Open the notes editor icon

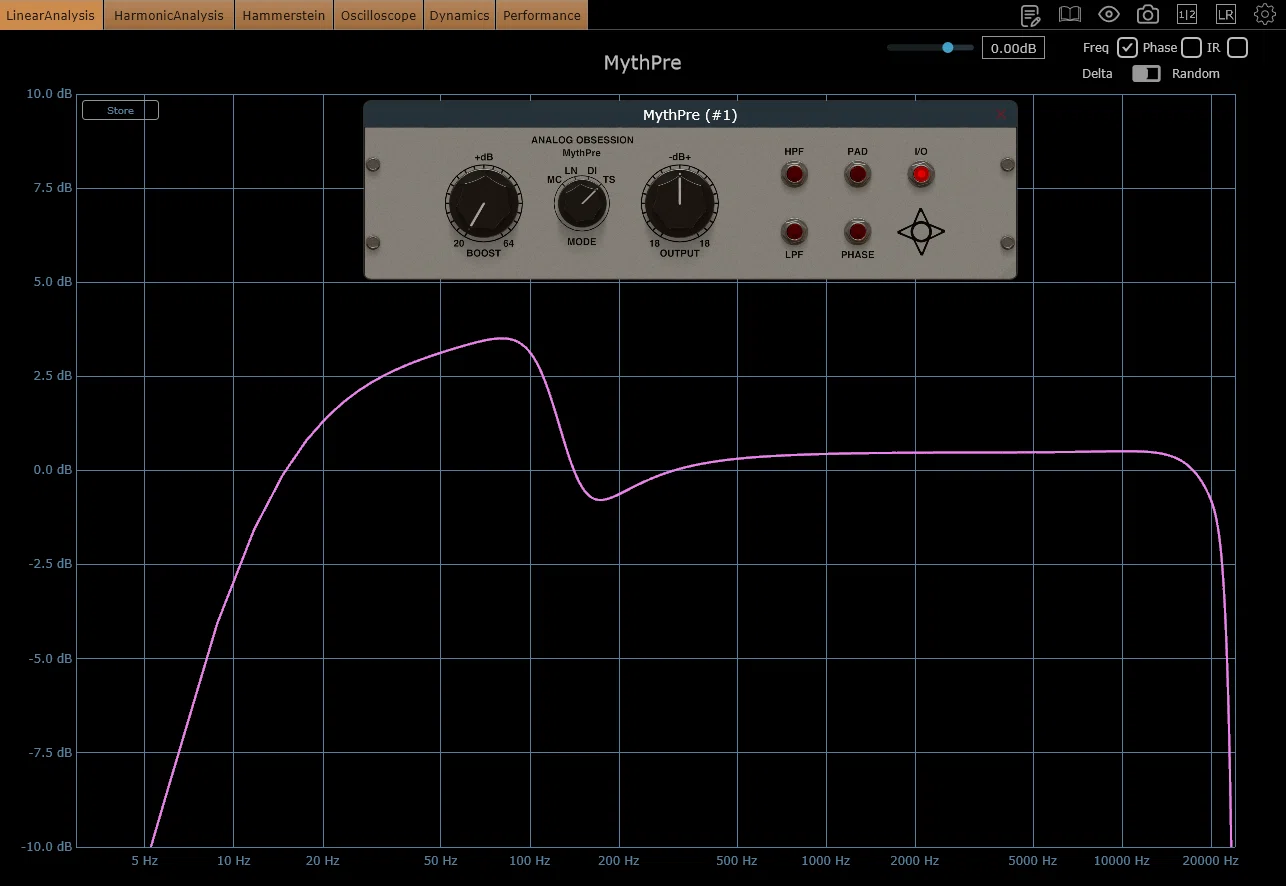click(x=1030, y=15)
